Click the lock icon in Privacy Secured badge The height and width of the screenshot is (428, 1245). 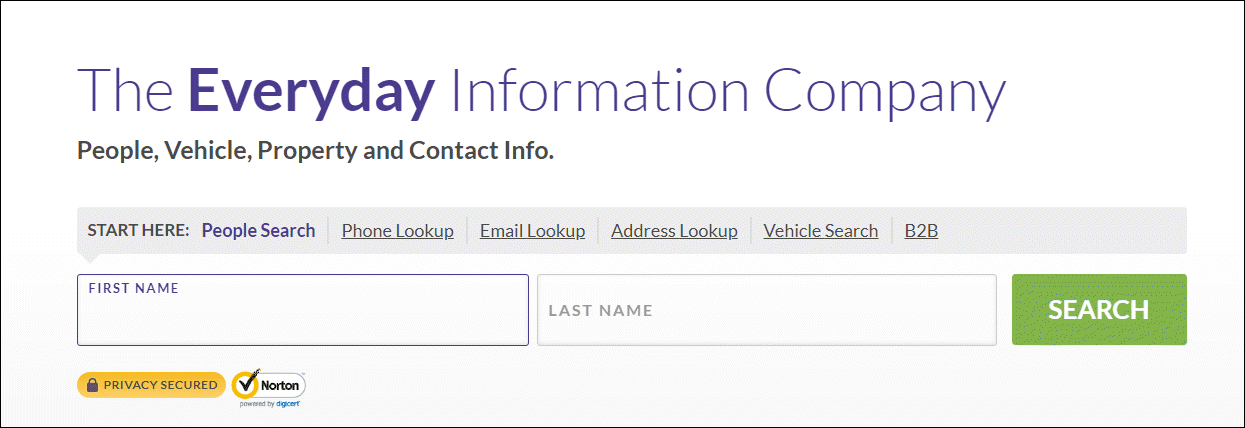[x=92, y=385]
